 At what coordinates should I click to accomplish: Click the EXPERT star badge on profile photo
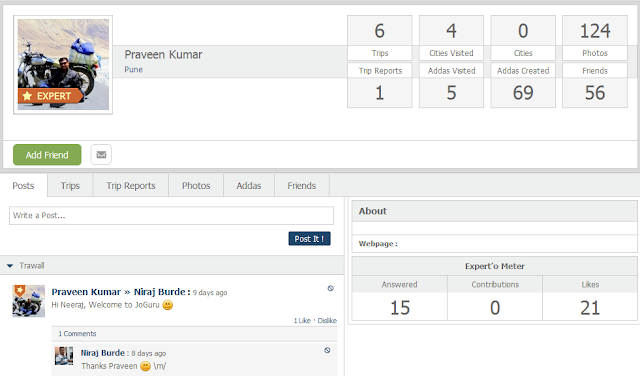point(50,96)
